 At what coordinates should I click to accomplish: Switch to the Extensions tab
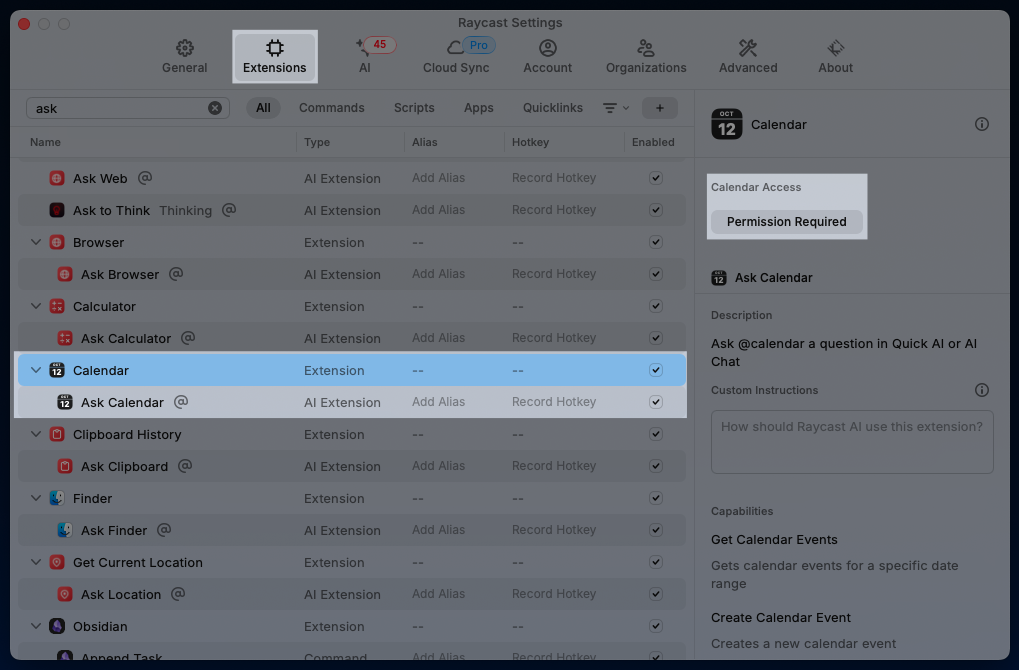[x=274, y=57]
